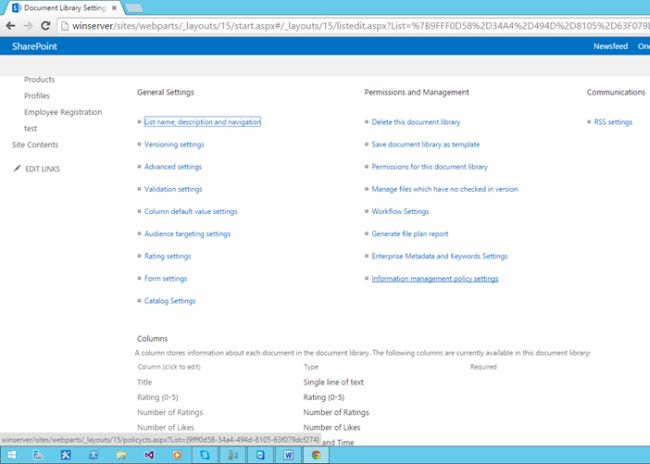Reload the page with refresh icon
650x464 pixels.
point(46,26)
